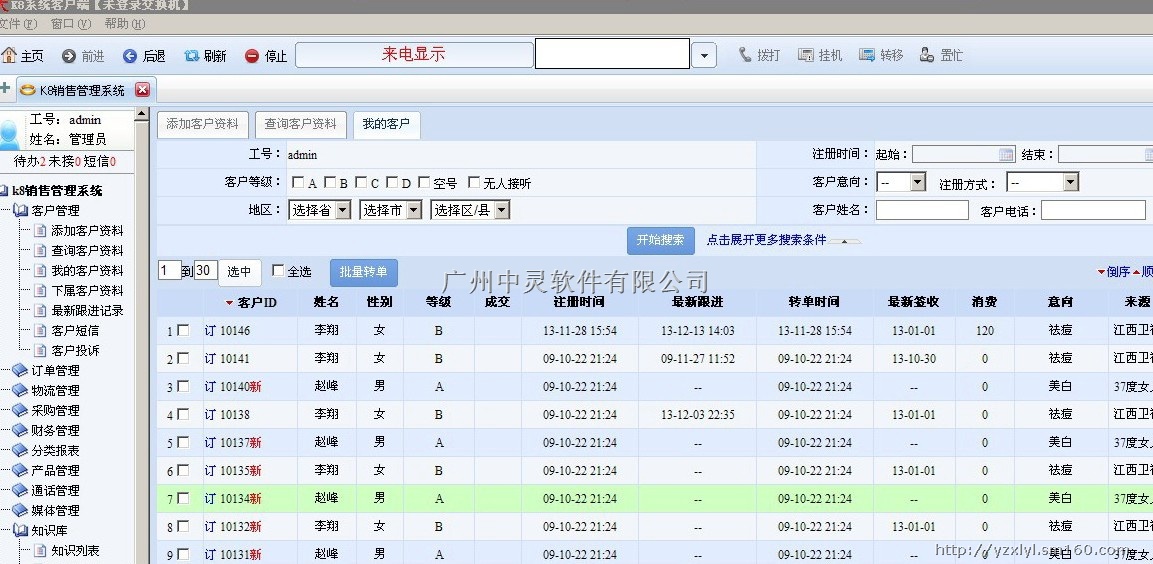Click the call transfer (转移) icon
The image size is (1153, 564).
pos(866,55)
